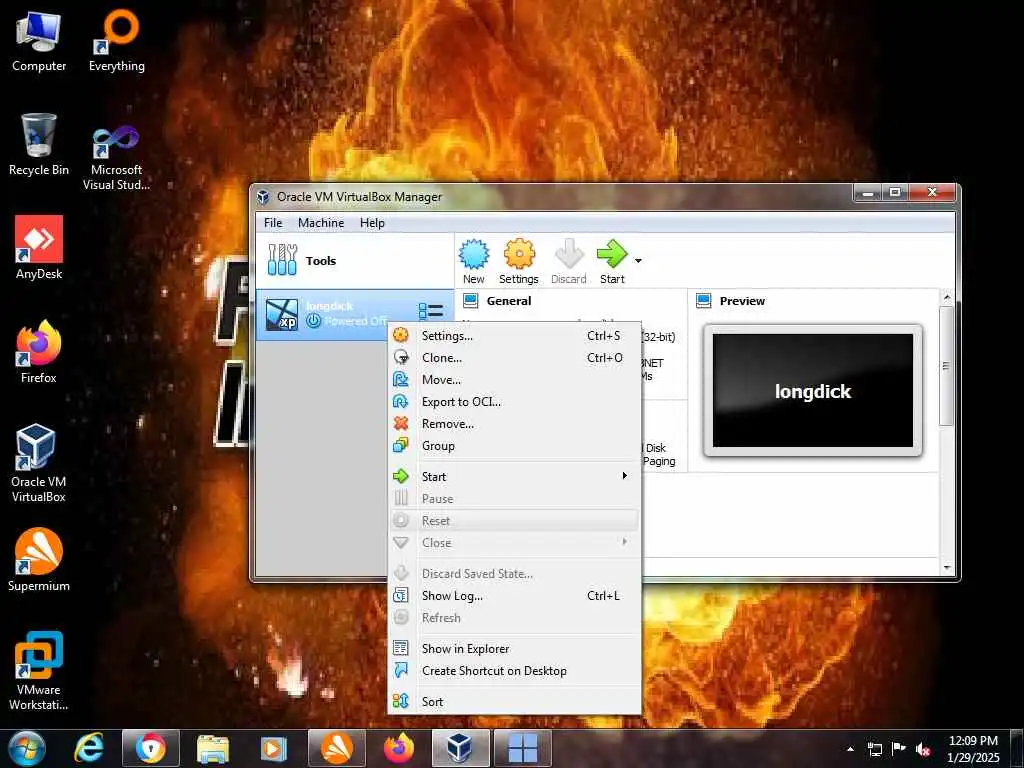Click the longdick preview thumbnail
1024x768 pixels.
pyautogui.click(x=812, y=391)
